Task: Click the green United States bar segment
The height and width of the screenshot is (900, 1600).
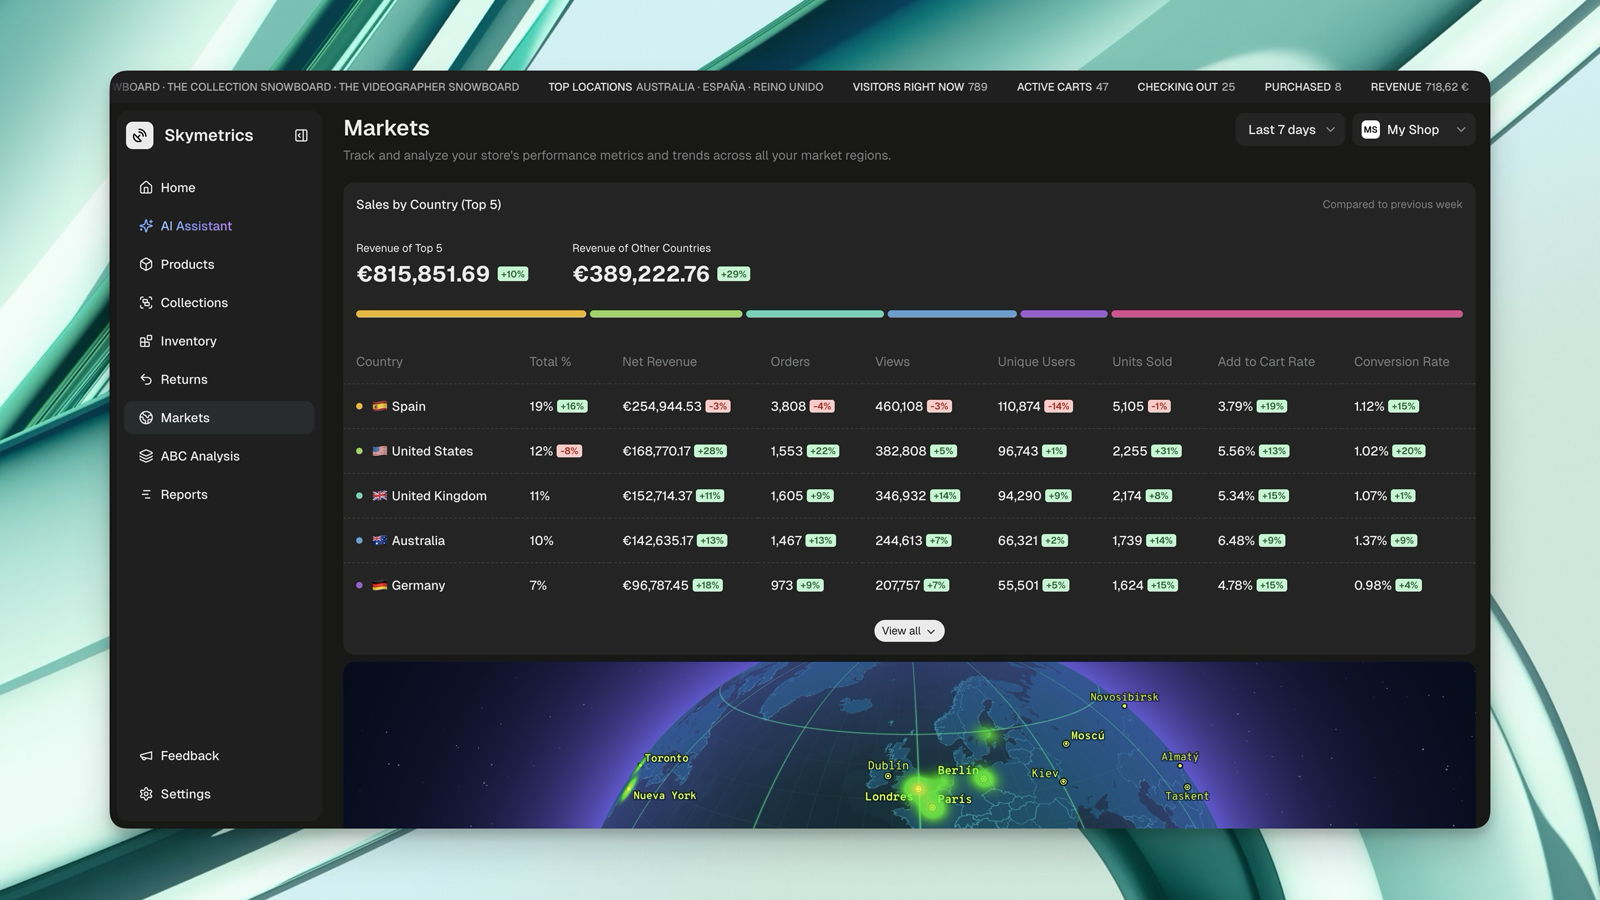Action: tap(666, 314)
